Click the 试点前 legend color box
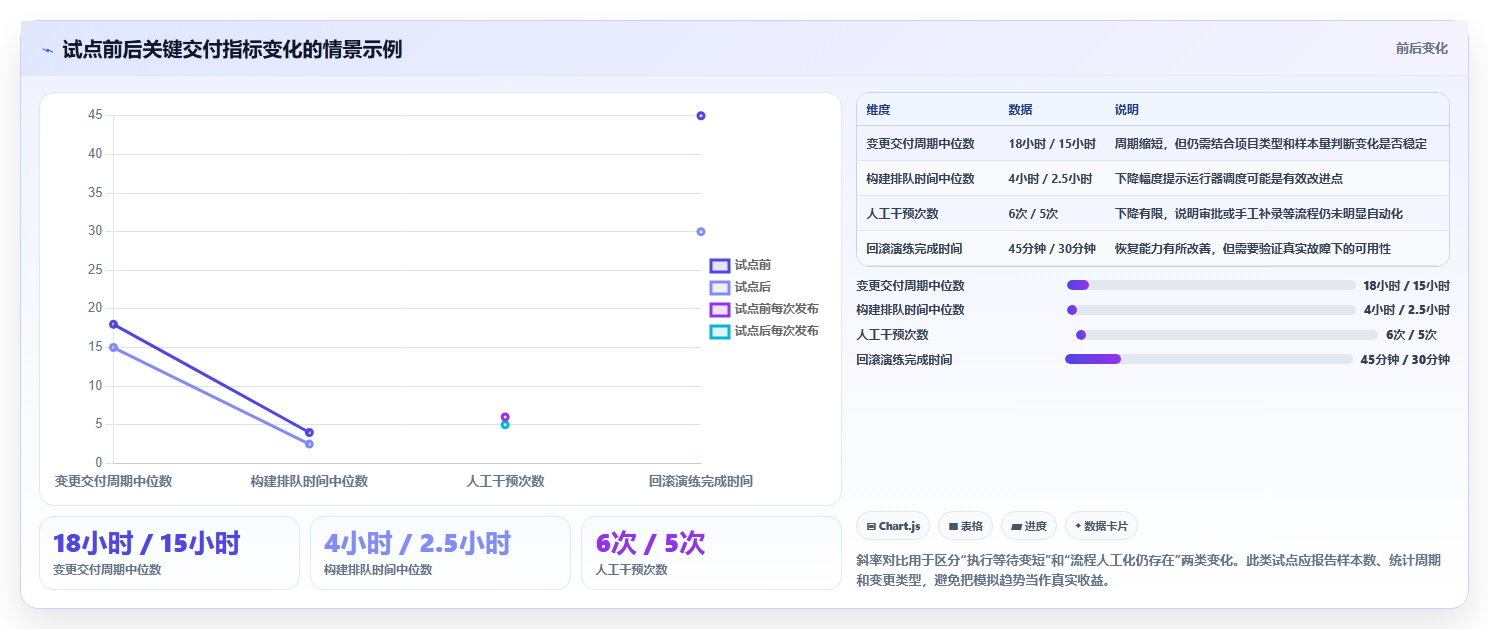1489x629 pixels. 720,265
